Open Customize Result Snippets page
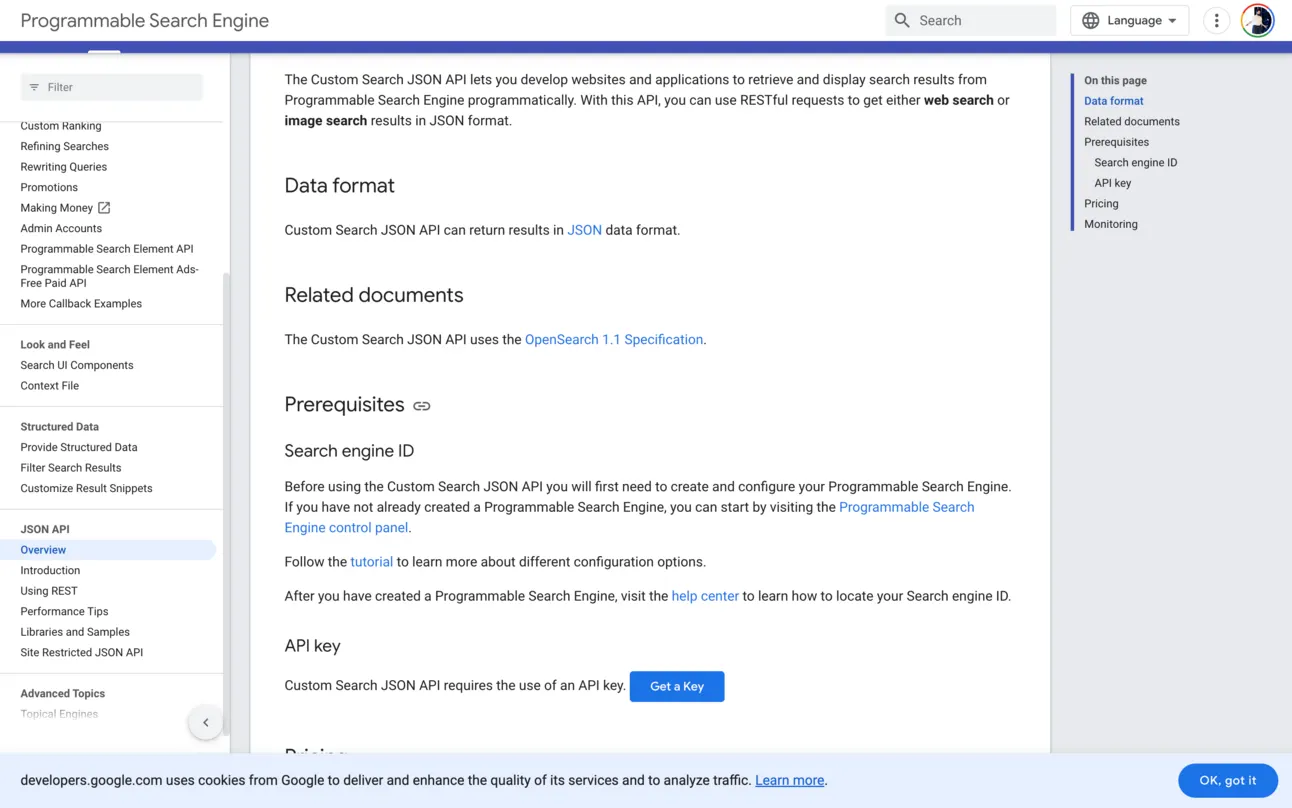This screenshot has height=808, width=1292. click(87, 488)
